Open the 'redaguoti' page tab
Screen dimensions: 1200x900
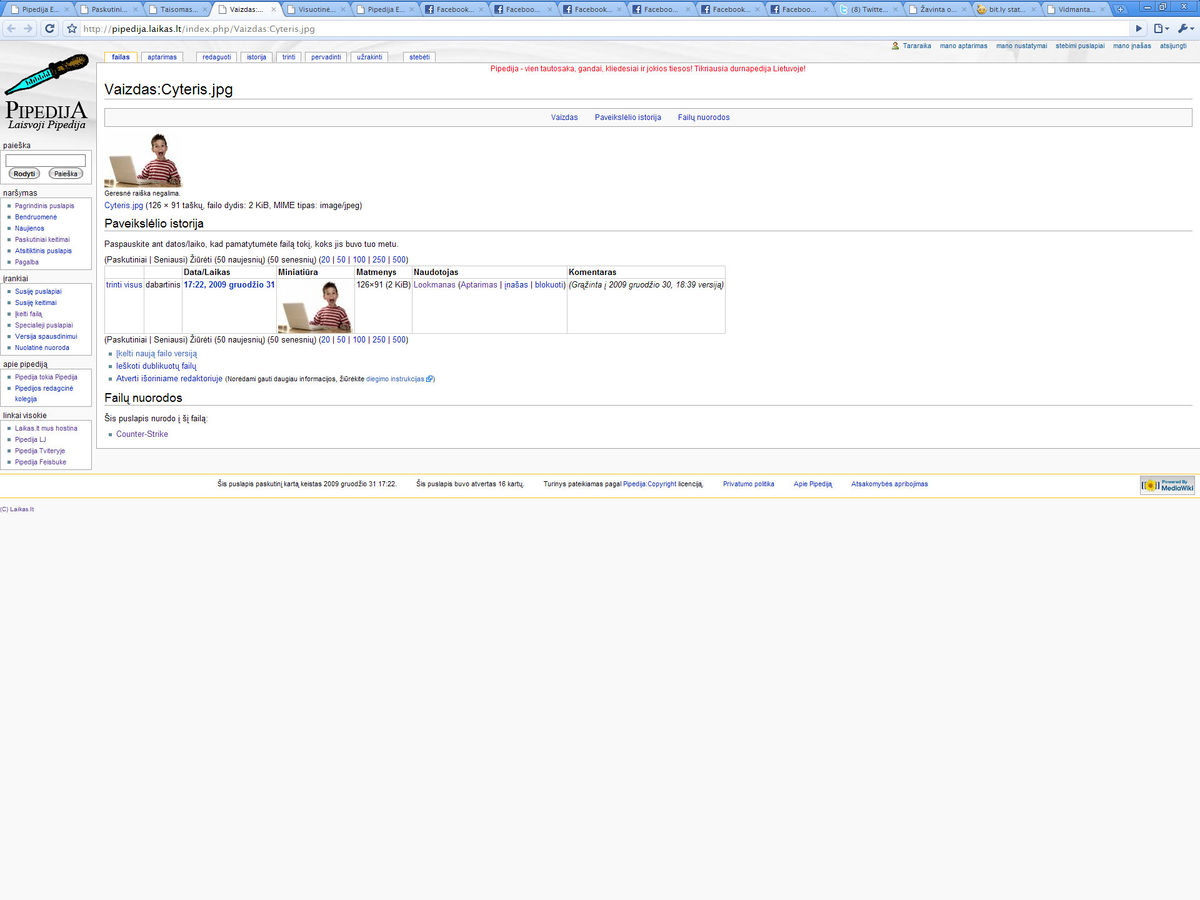click(217, 57)
